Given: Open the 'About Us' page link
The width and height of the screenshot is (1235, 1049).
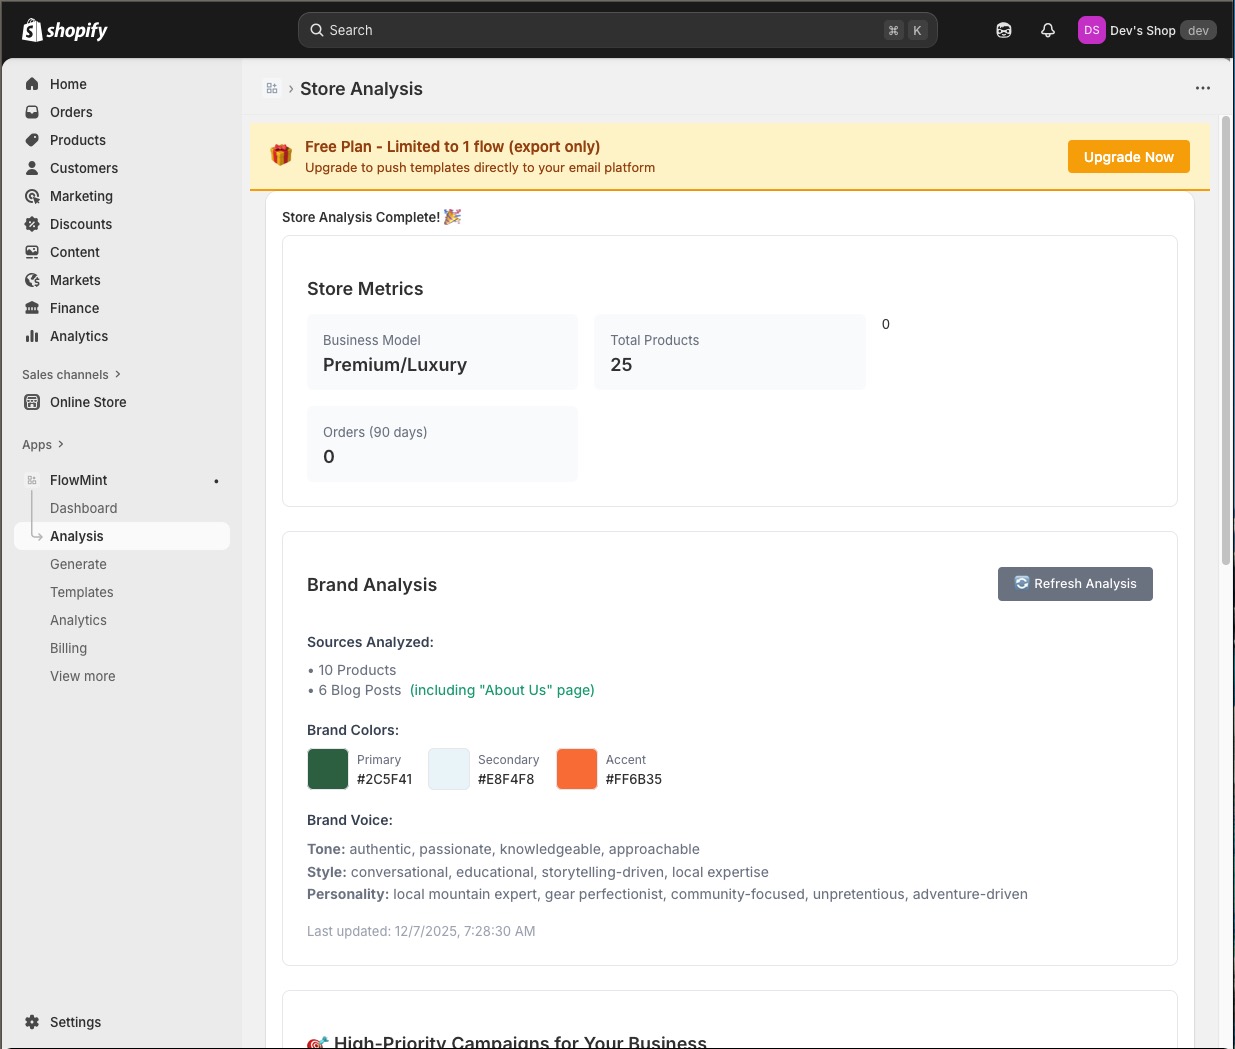Looking at the screenshot, I should click(502, 690).
